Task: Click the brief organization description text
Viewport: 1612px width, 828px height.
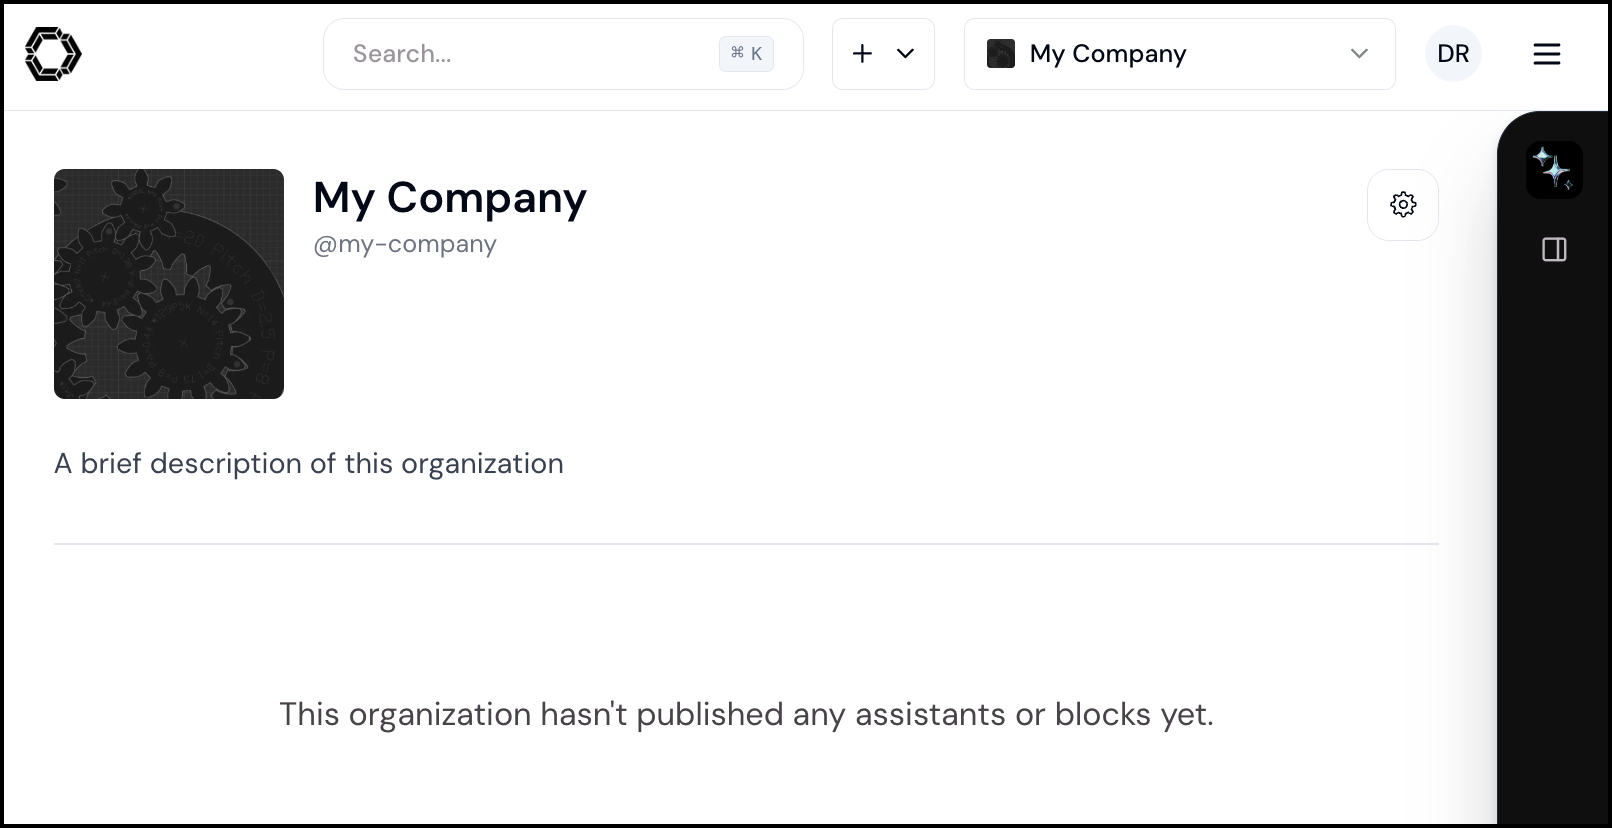Action: click(x=309, y=464)
